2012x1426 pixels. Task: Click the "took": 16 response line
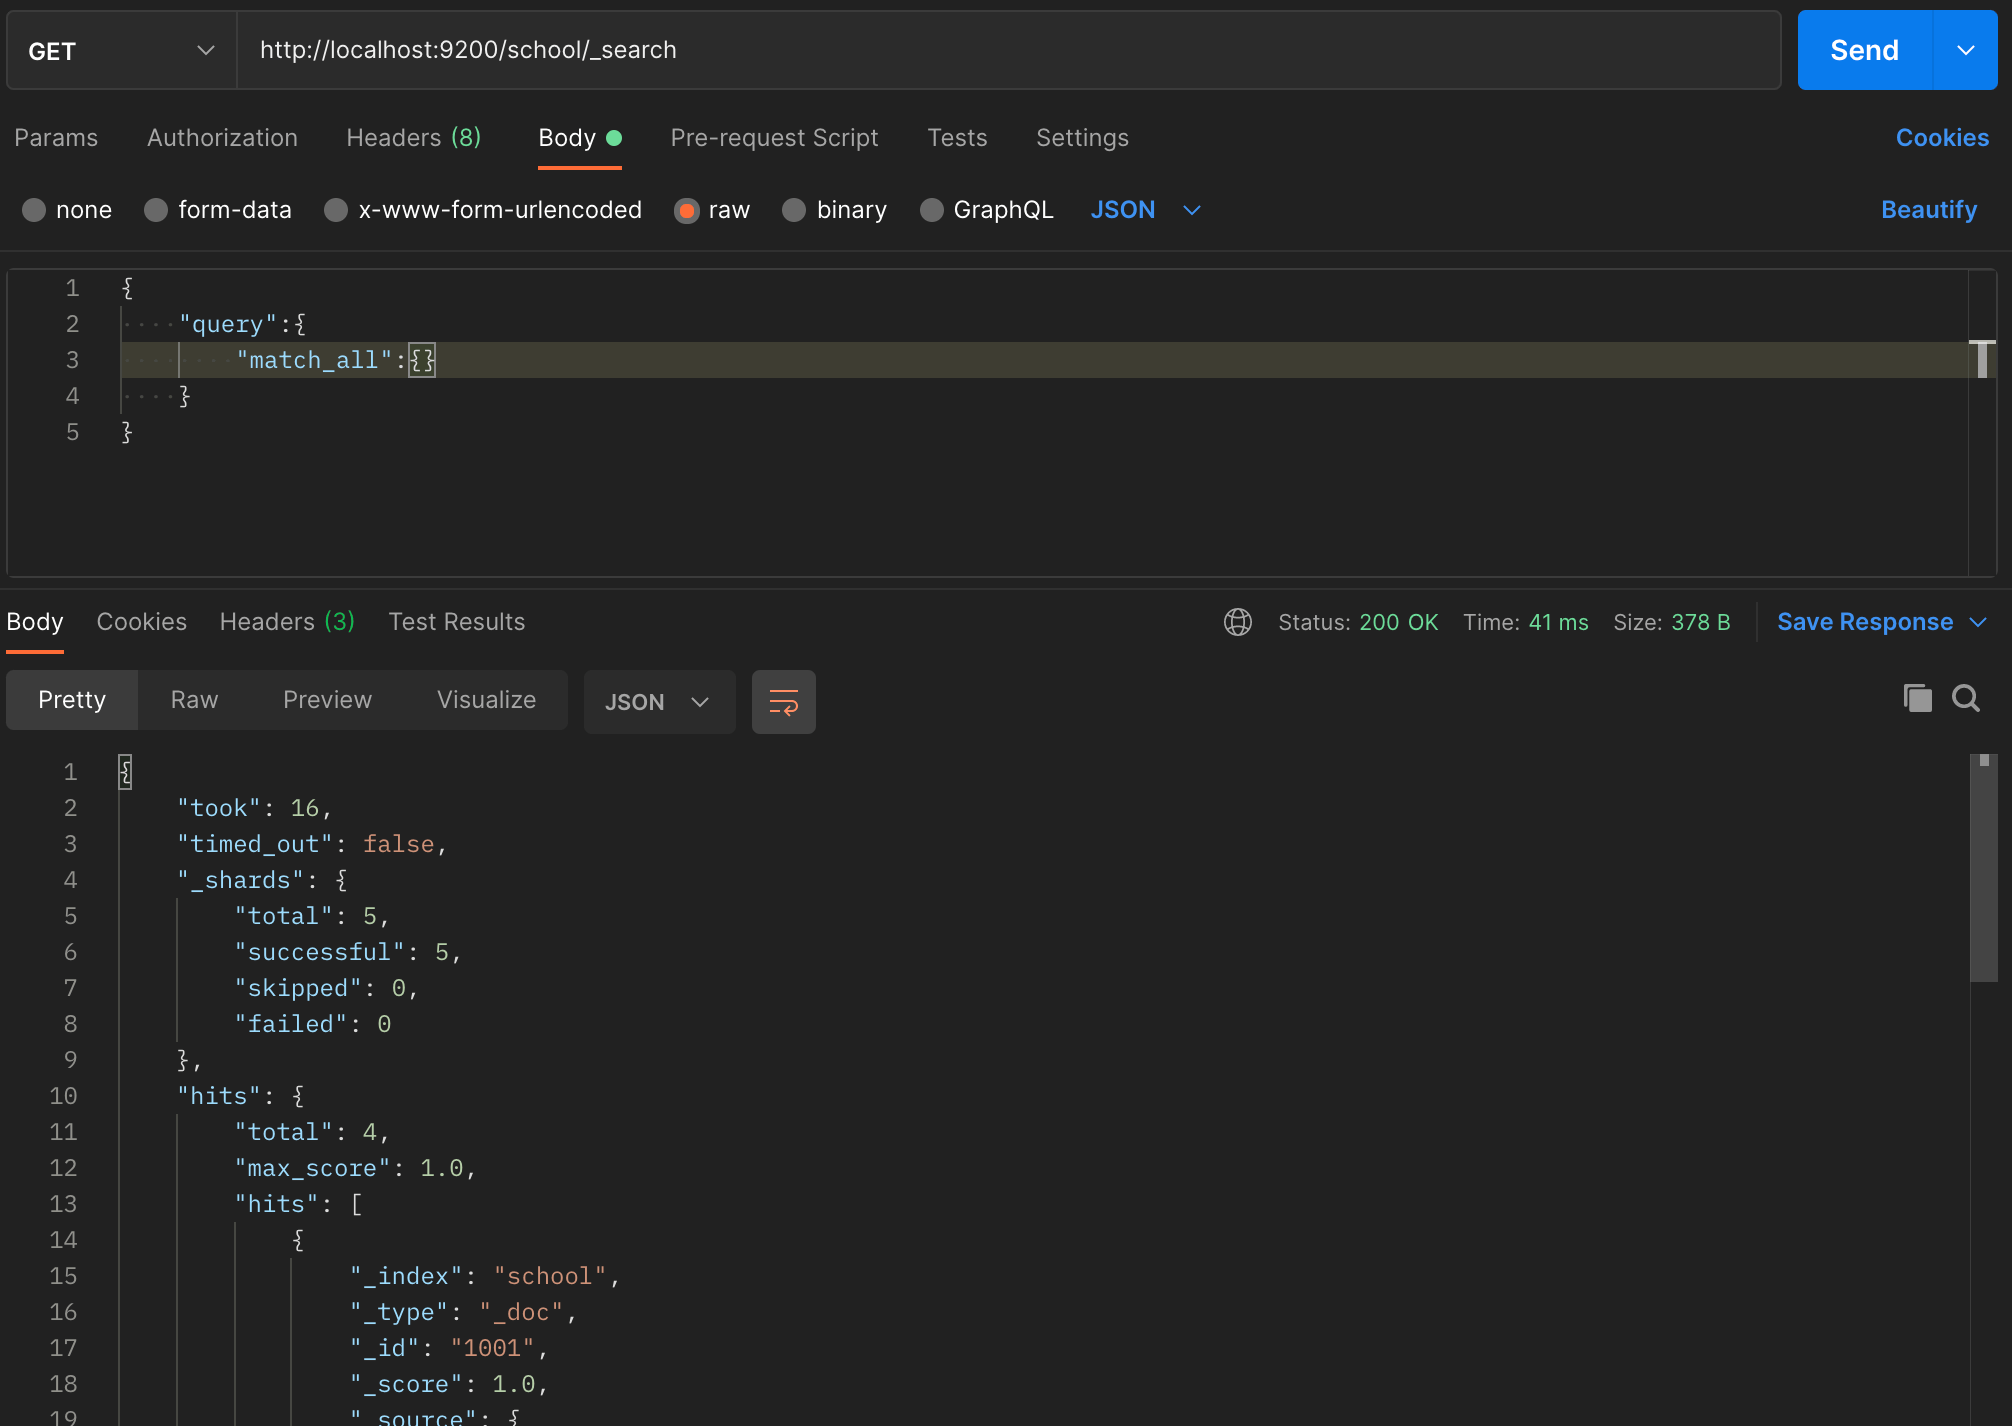click(254, 808)
